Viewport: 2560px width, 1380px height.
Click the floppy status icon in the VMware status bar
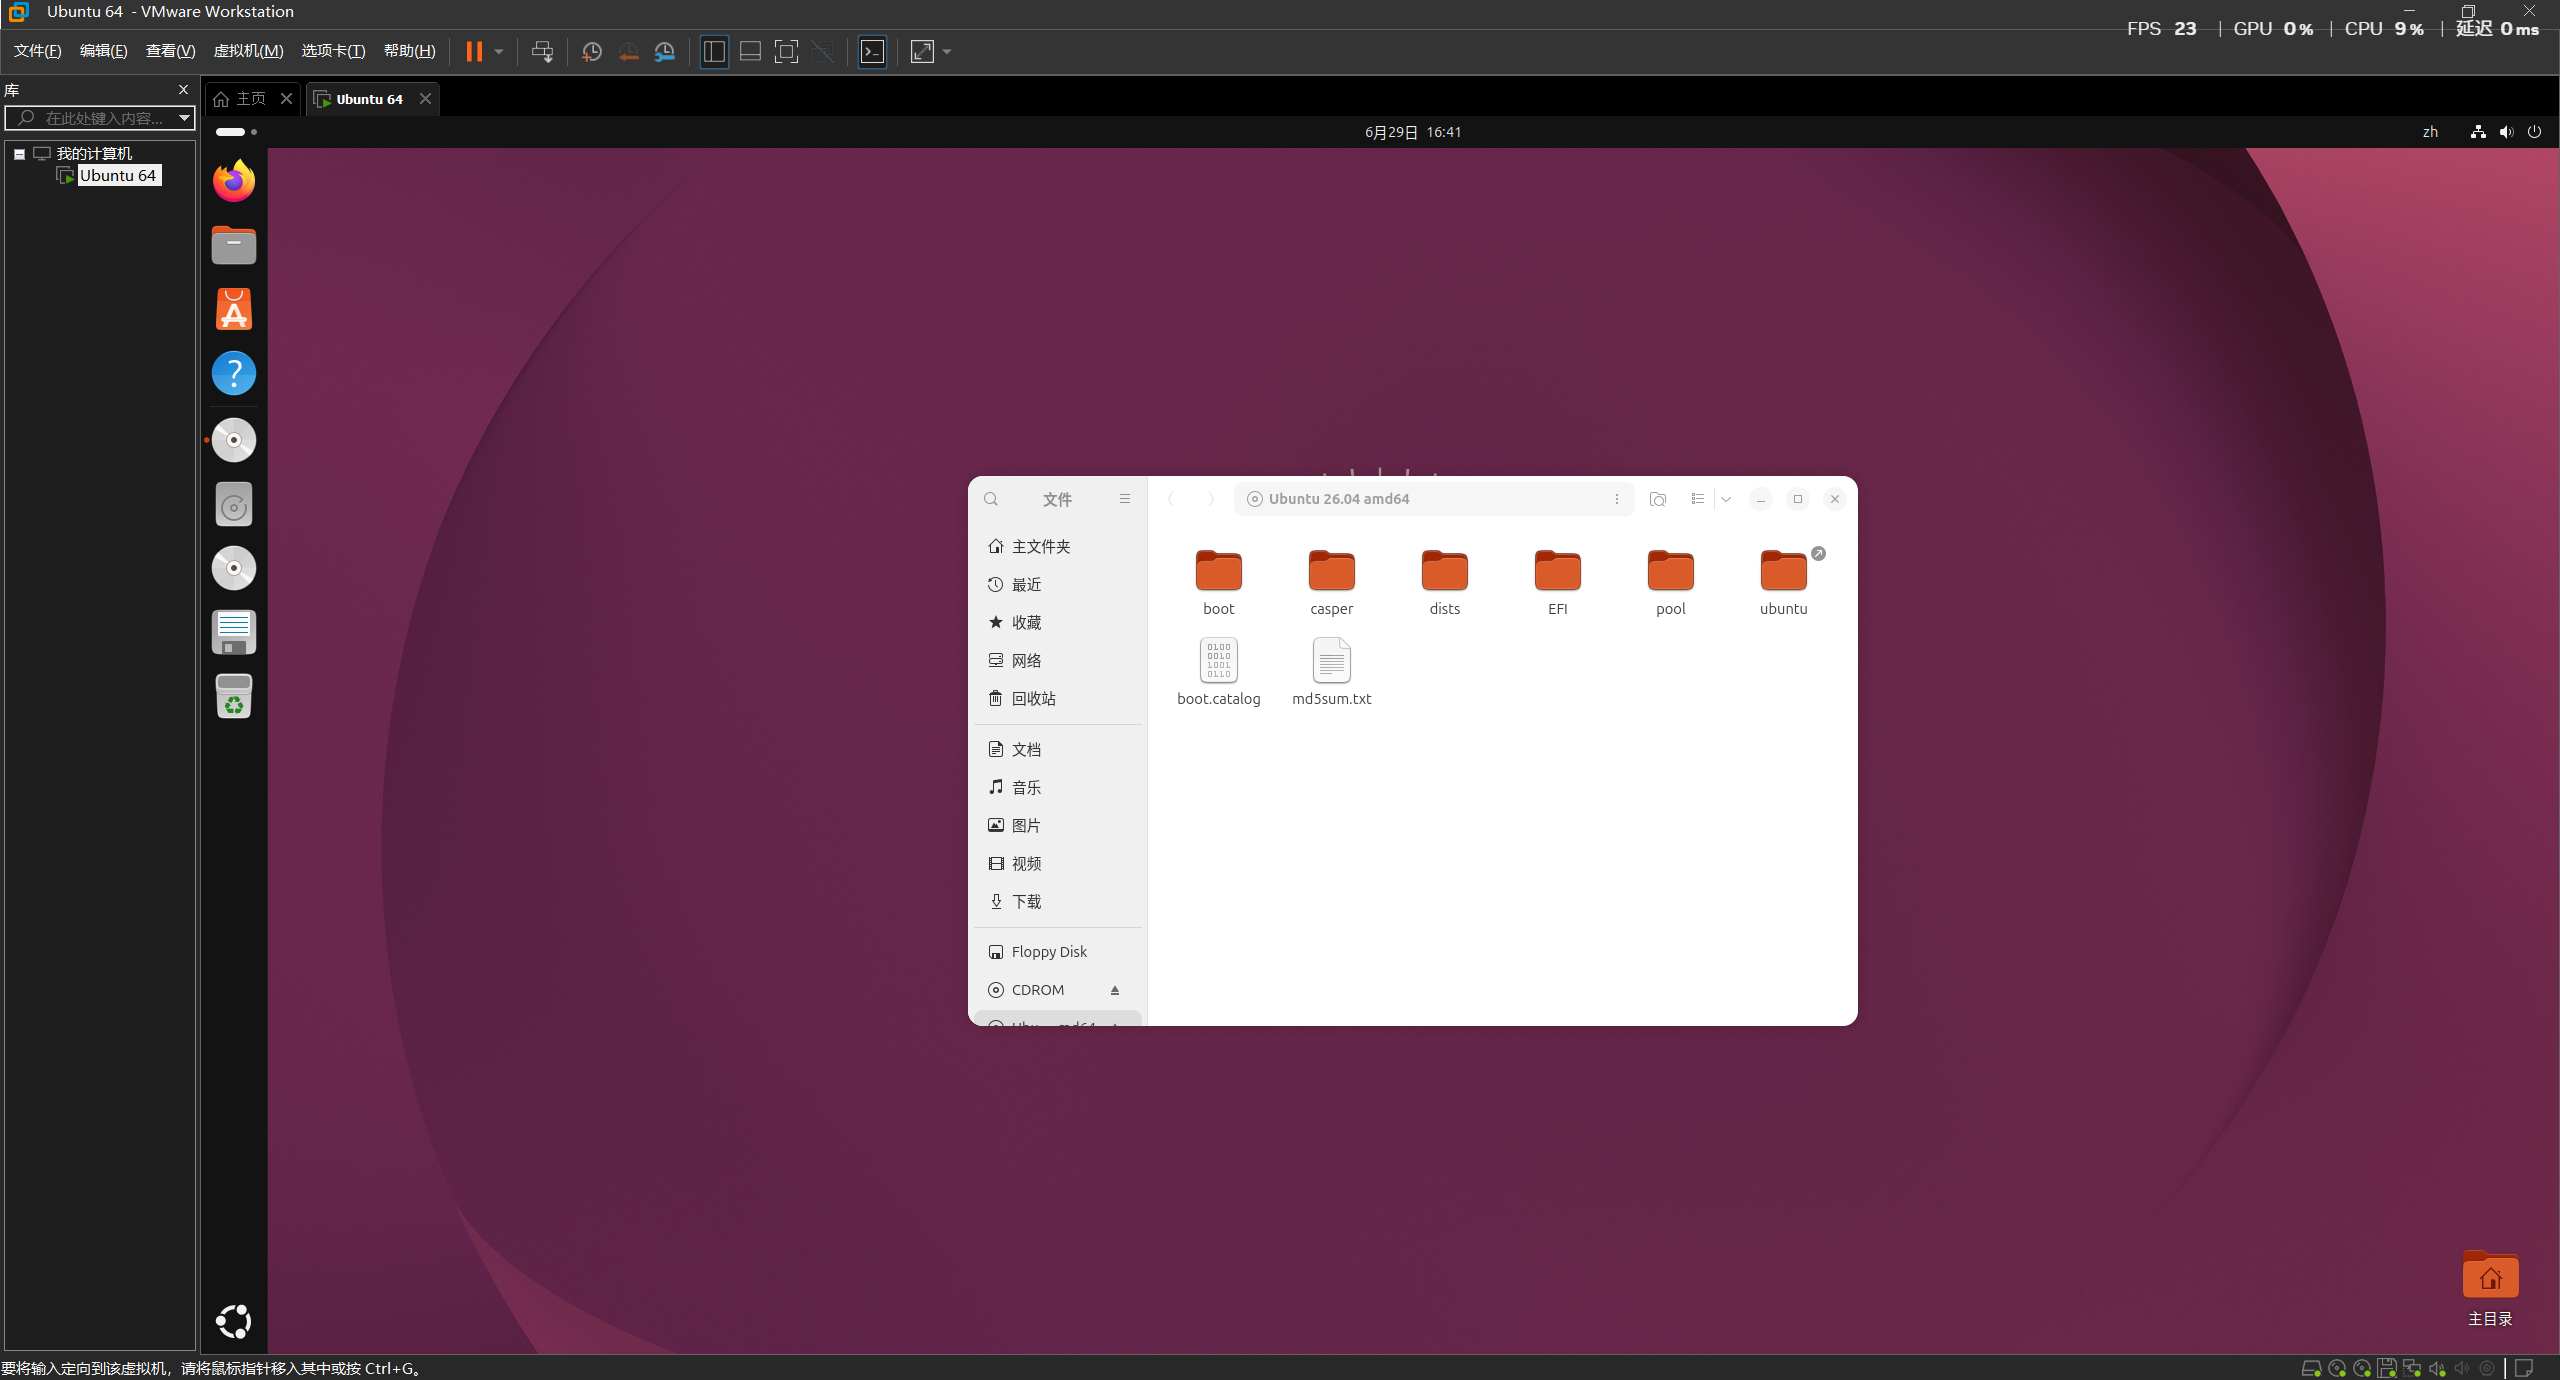[x=2387, y=1368]
